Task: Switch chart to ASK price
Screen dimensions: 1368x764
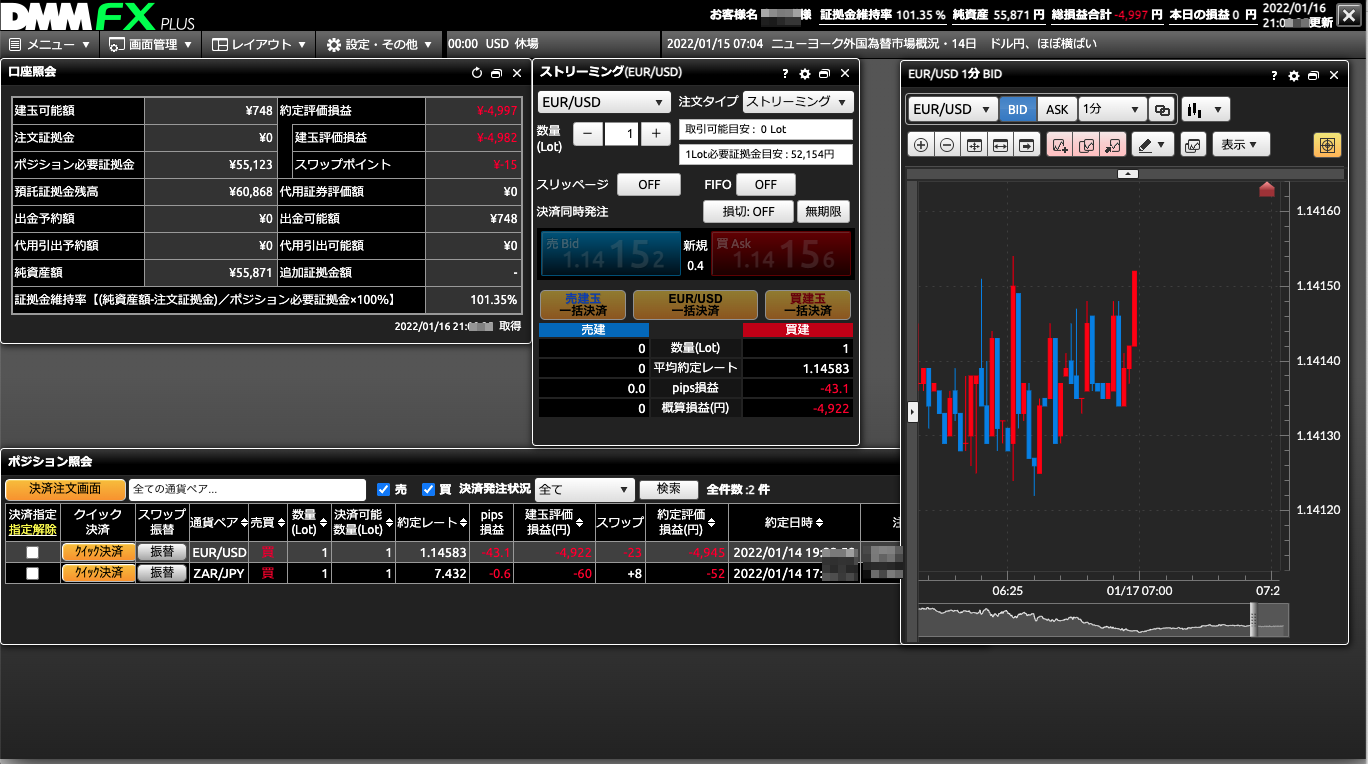Action: point(1056,110)
